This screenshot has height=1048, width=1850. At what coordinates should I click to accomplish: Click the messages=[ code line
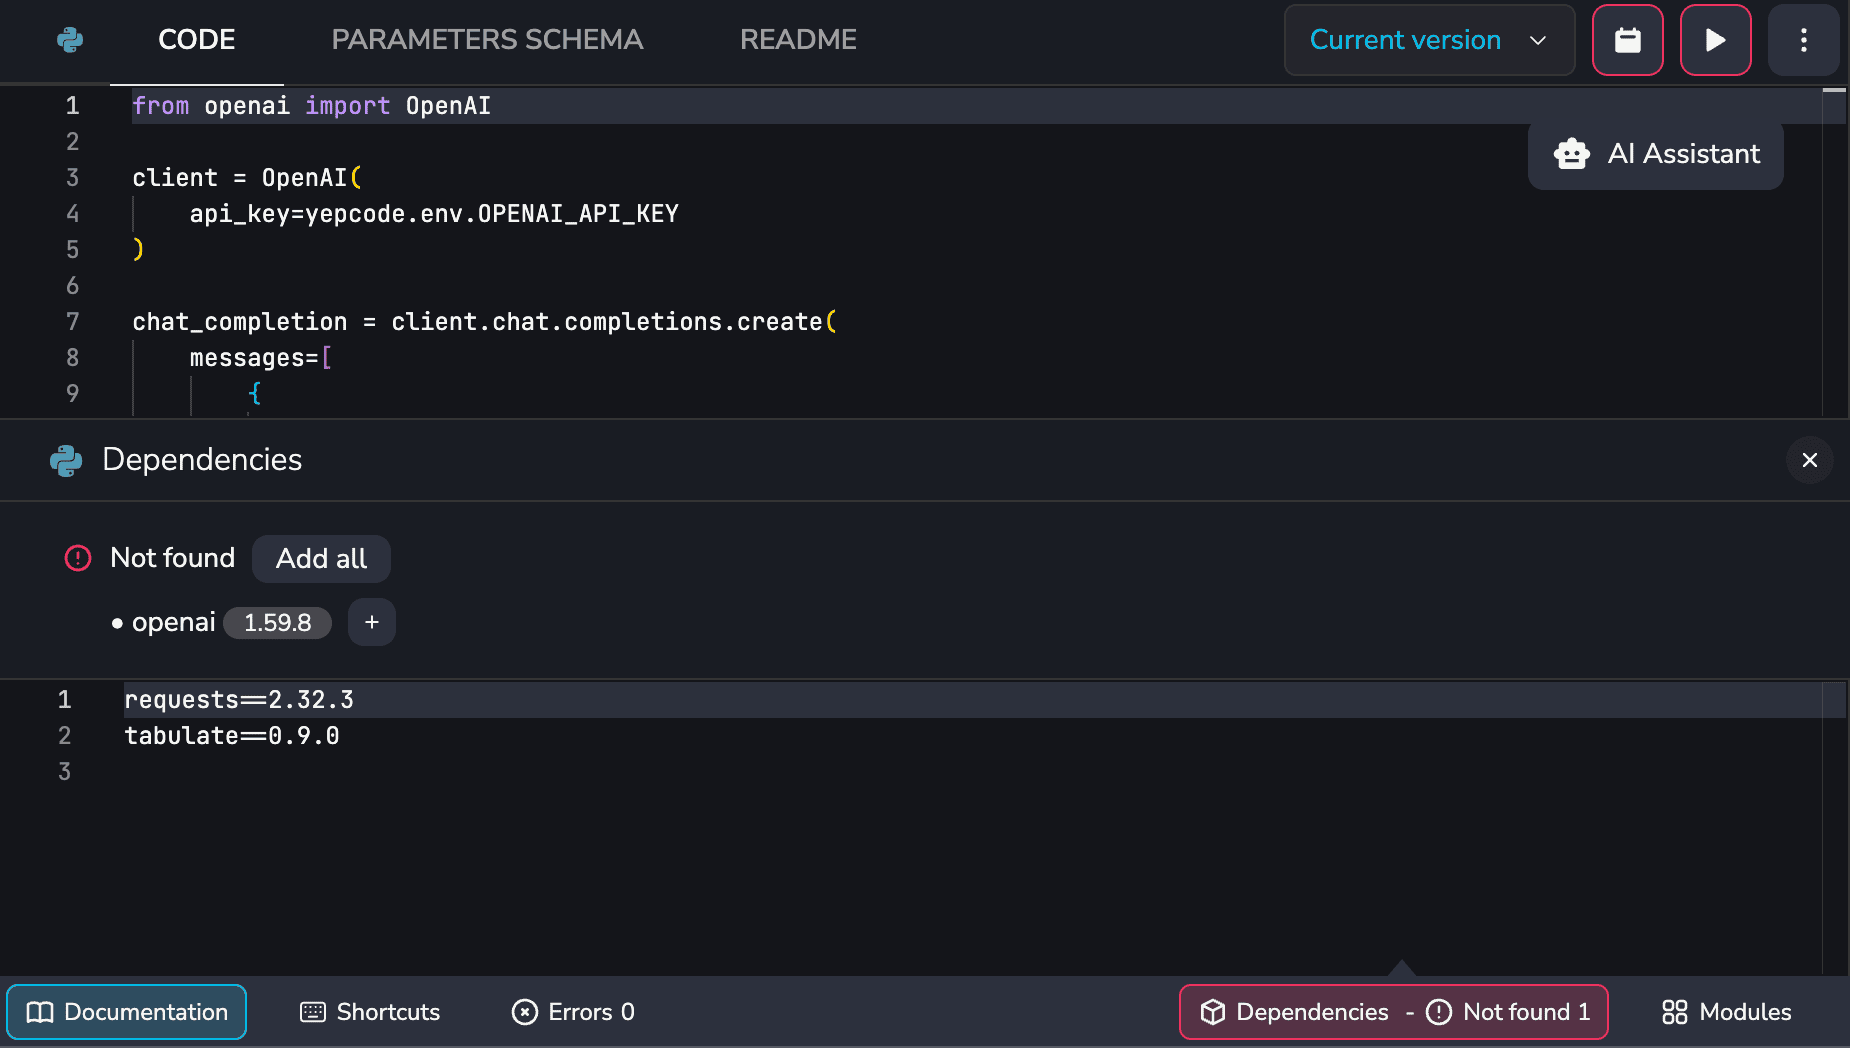point(260,358)
